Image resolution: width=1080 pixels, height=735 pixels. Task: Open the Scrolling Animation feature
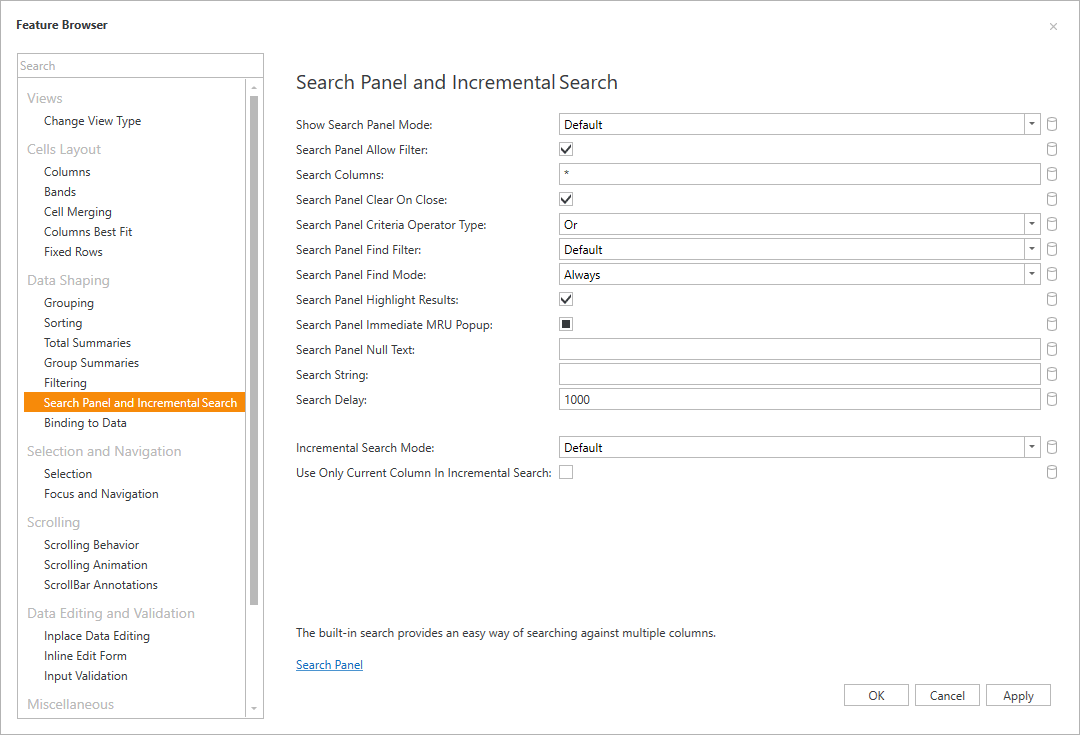(x=95, y=565)
